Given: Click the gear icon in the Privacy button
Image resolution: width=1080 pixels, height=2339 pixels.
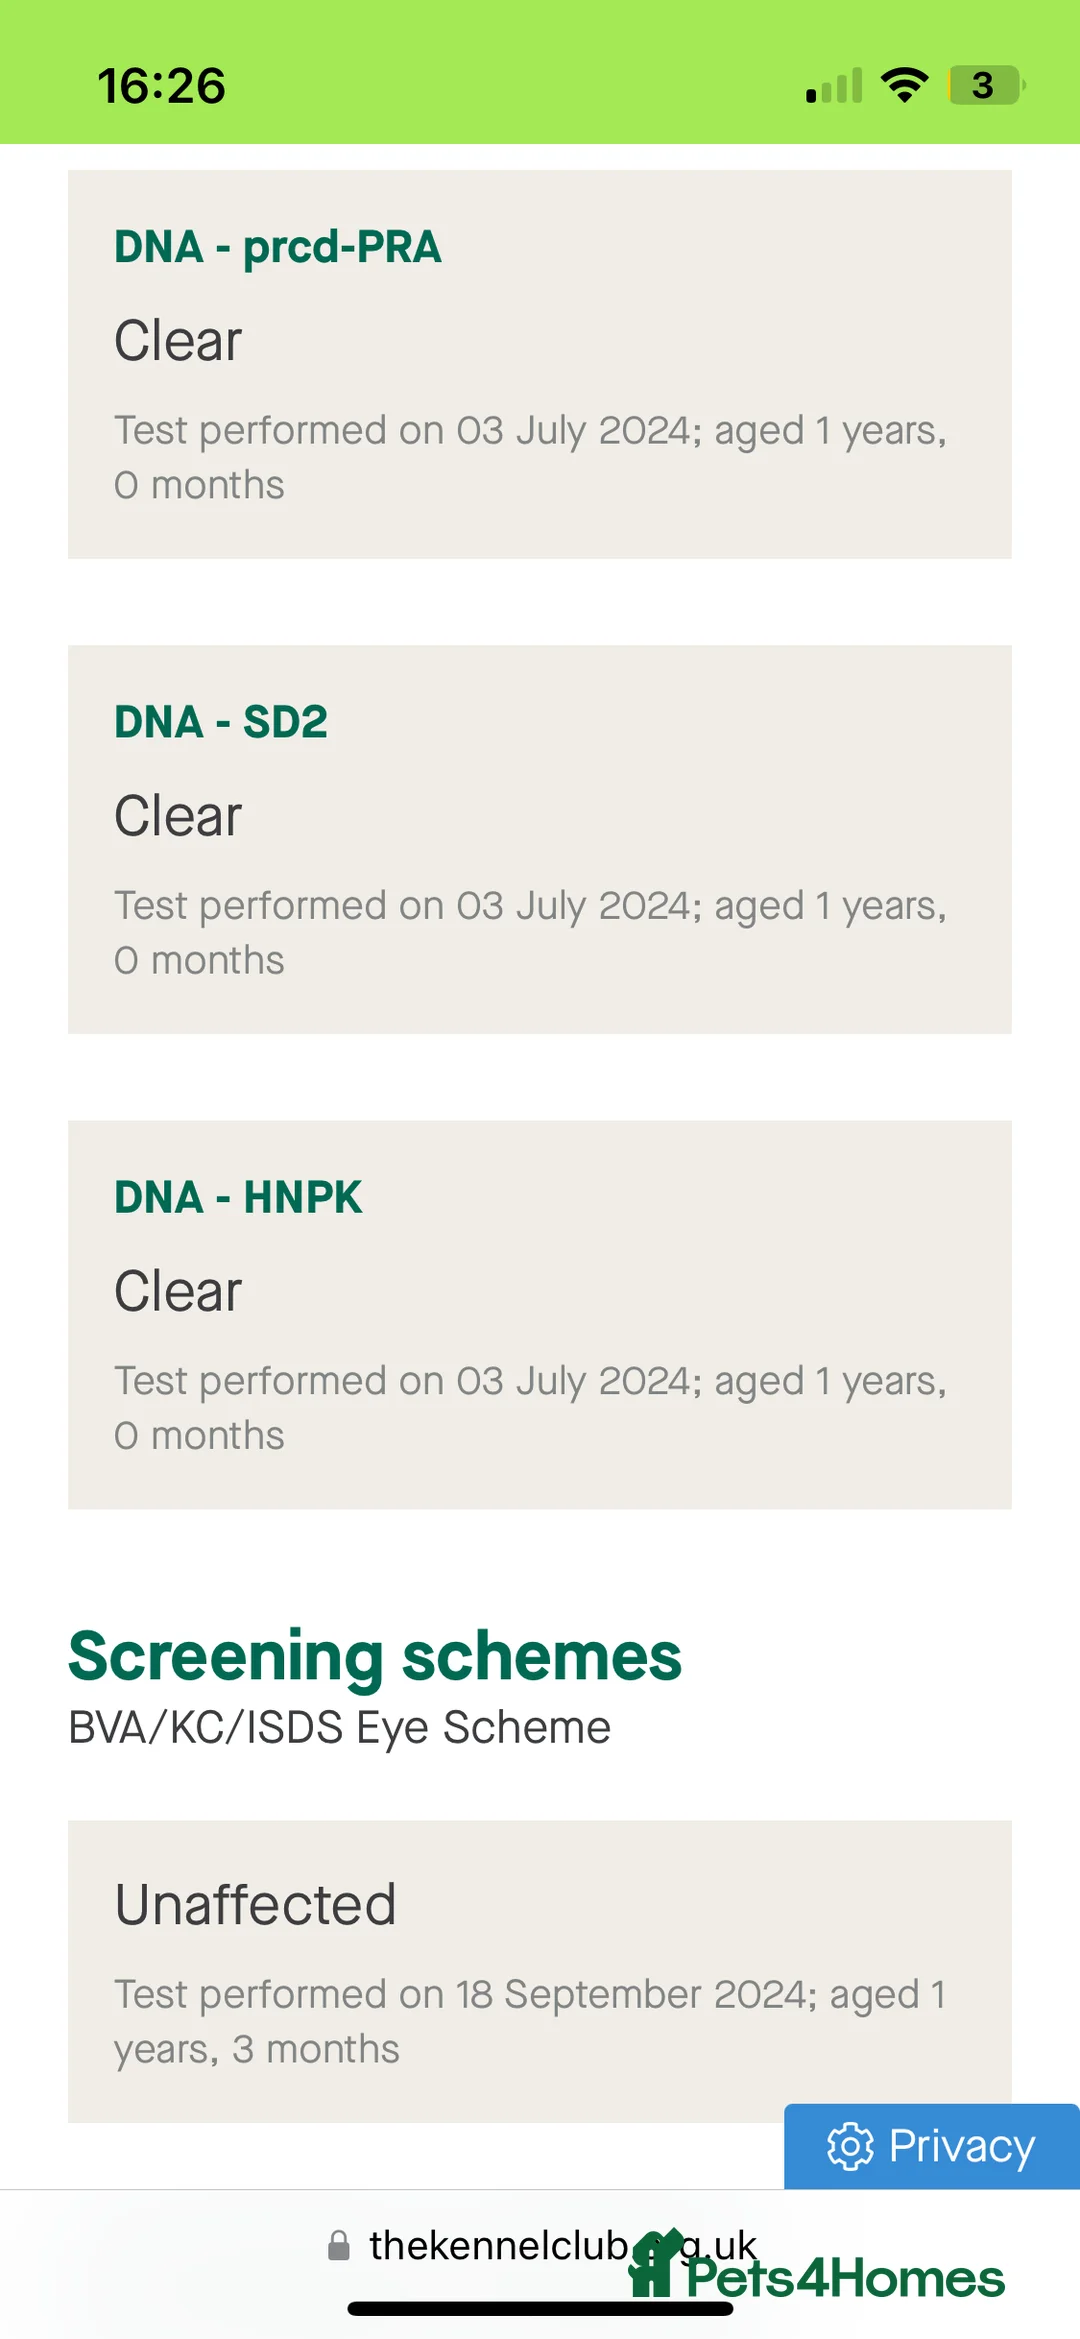Looking at the screenshot, I should coord(850,2146).
